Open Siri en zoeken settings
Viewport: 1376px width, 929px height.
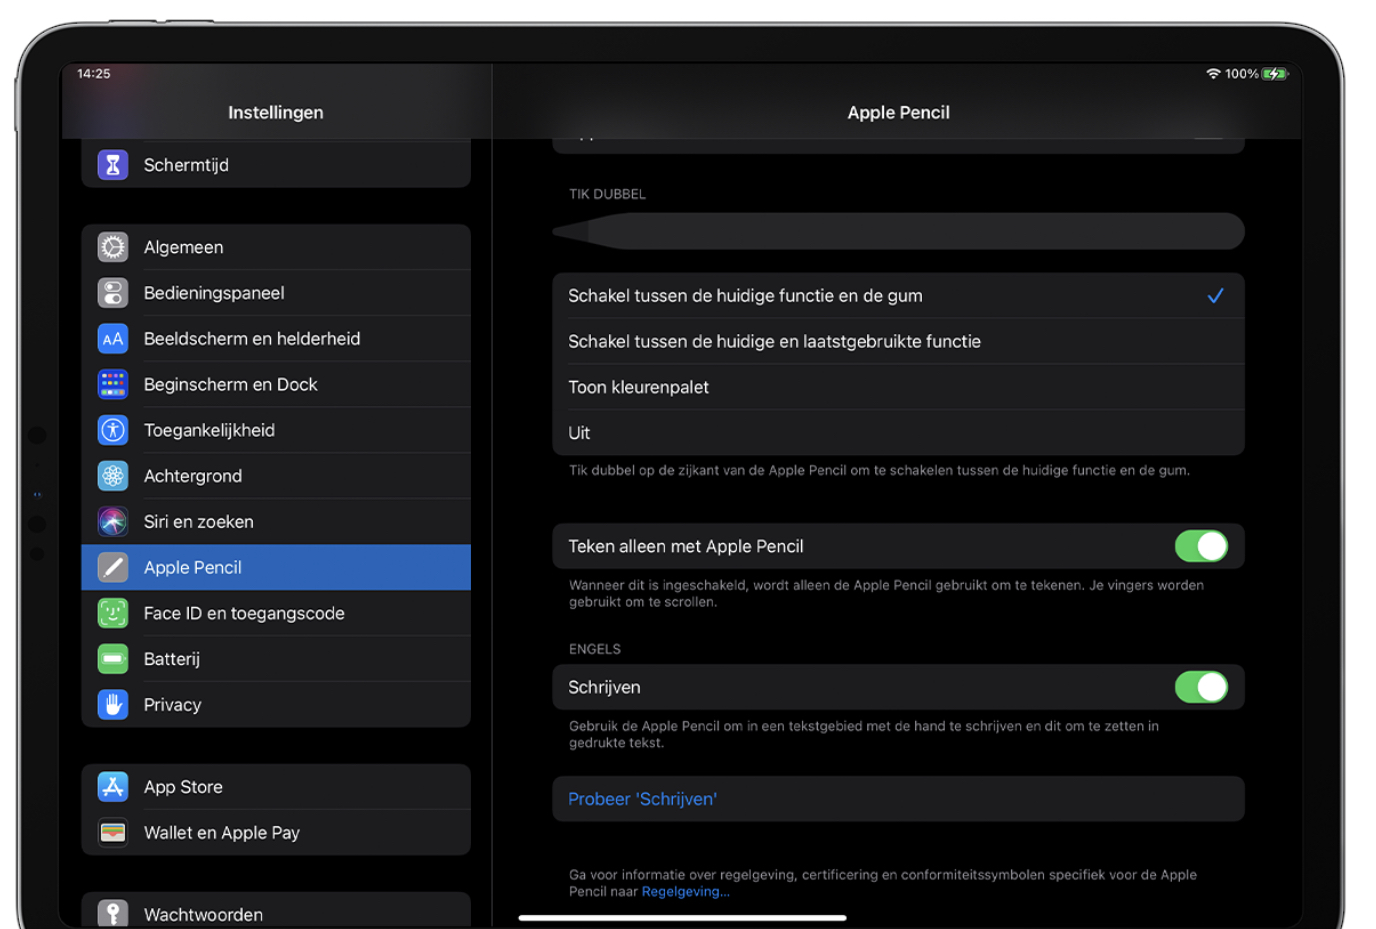[x=276, y=522]
